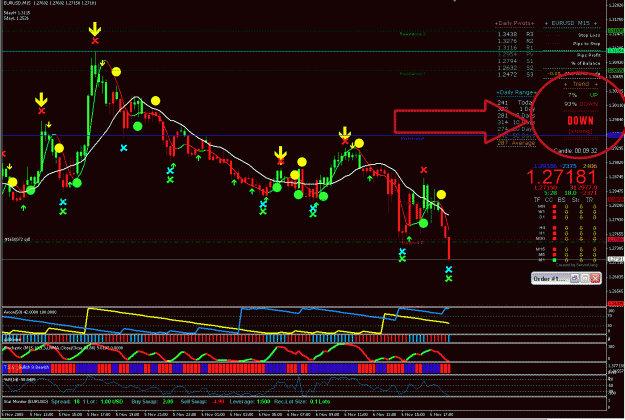
Task: Select the 1.3276 R2 pivot level
Action: (x=515, y=41)
